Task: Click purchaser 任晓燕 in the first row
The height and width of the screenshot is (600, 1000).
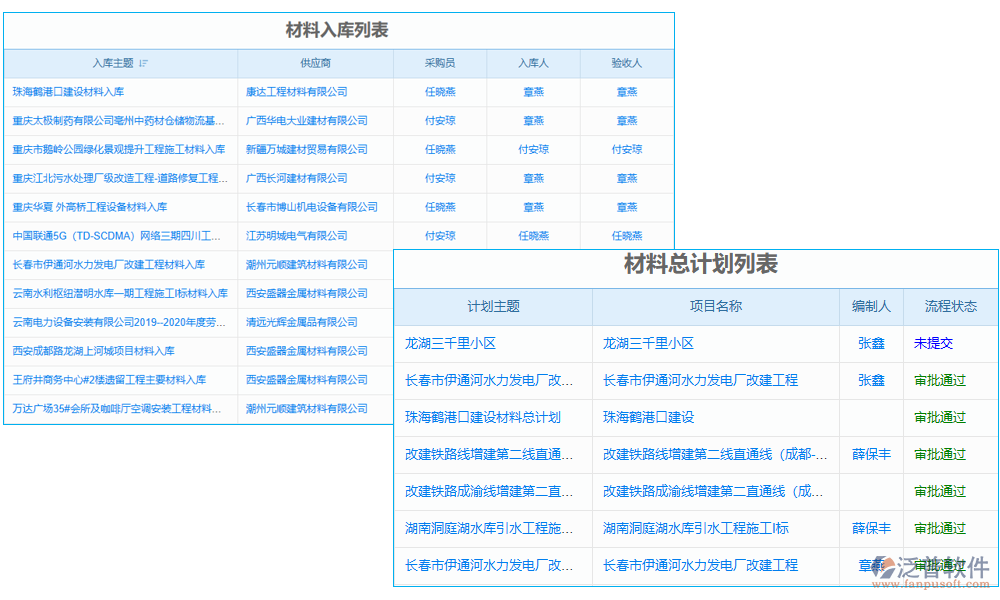Action: pos(439,91)
